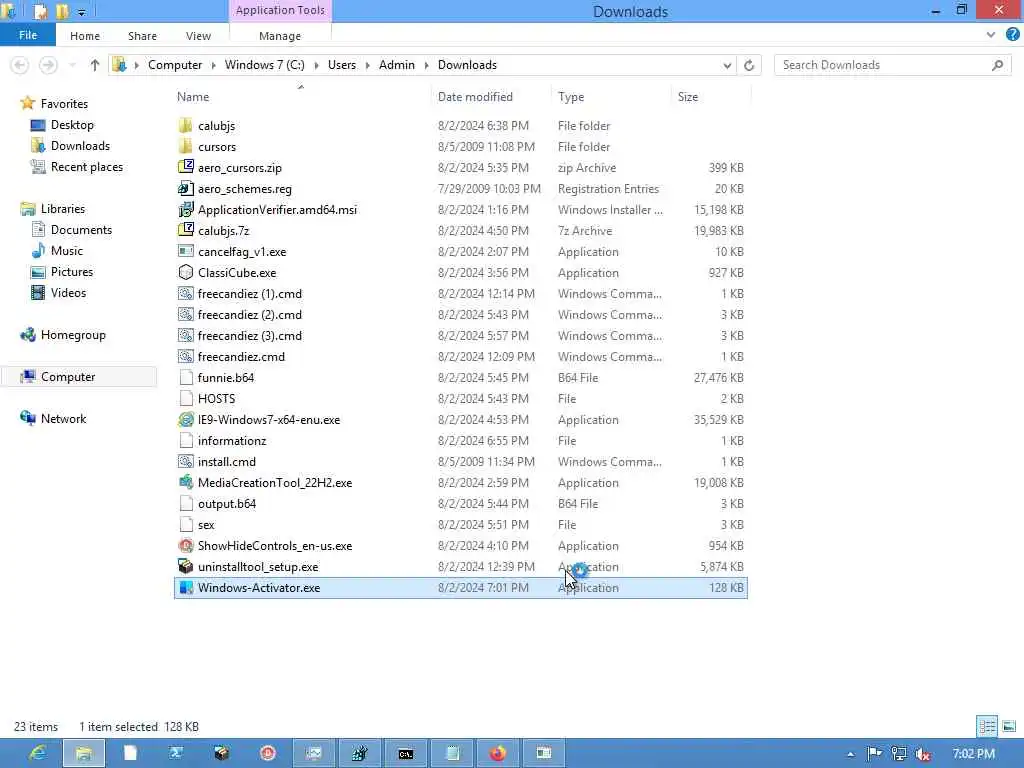Select the informationz file row
The width and height of the screenshot is (1024, 768).
(460, 440)
